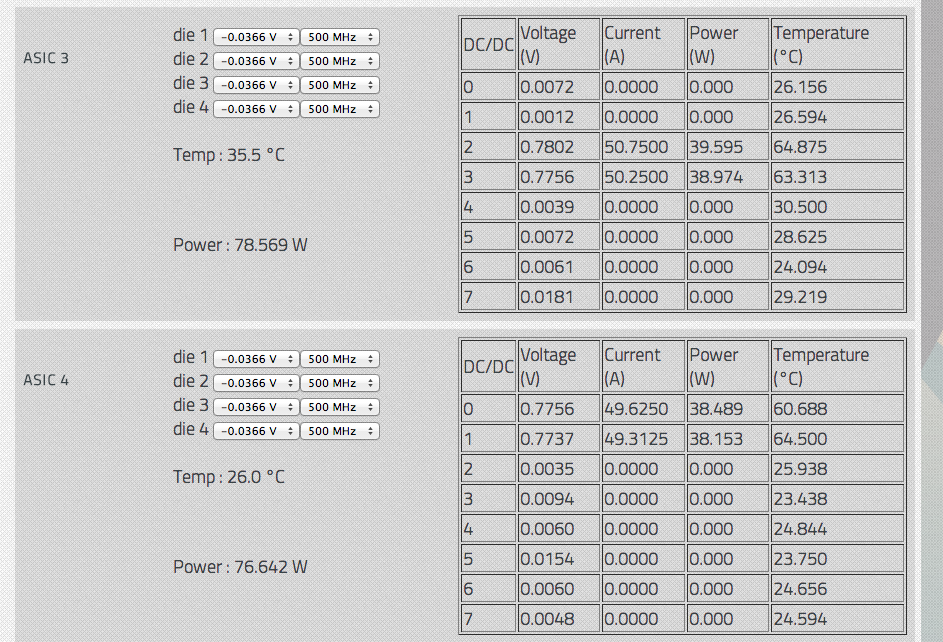The width and height of the screenshot is (943, 642).
Task: Open ASIC 3 die 4 voltage dropdown
Action: [256, 109]
